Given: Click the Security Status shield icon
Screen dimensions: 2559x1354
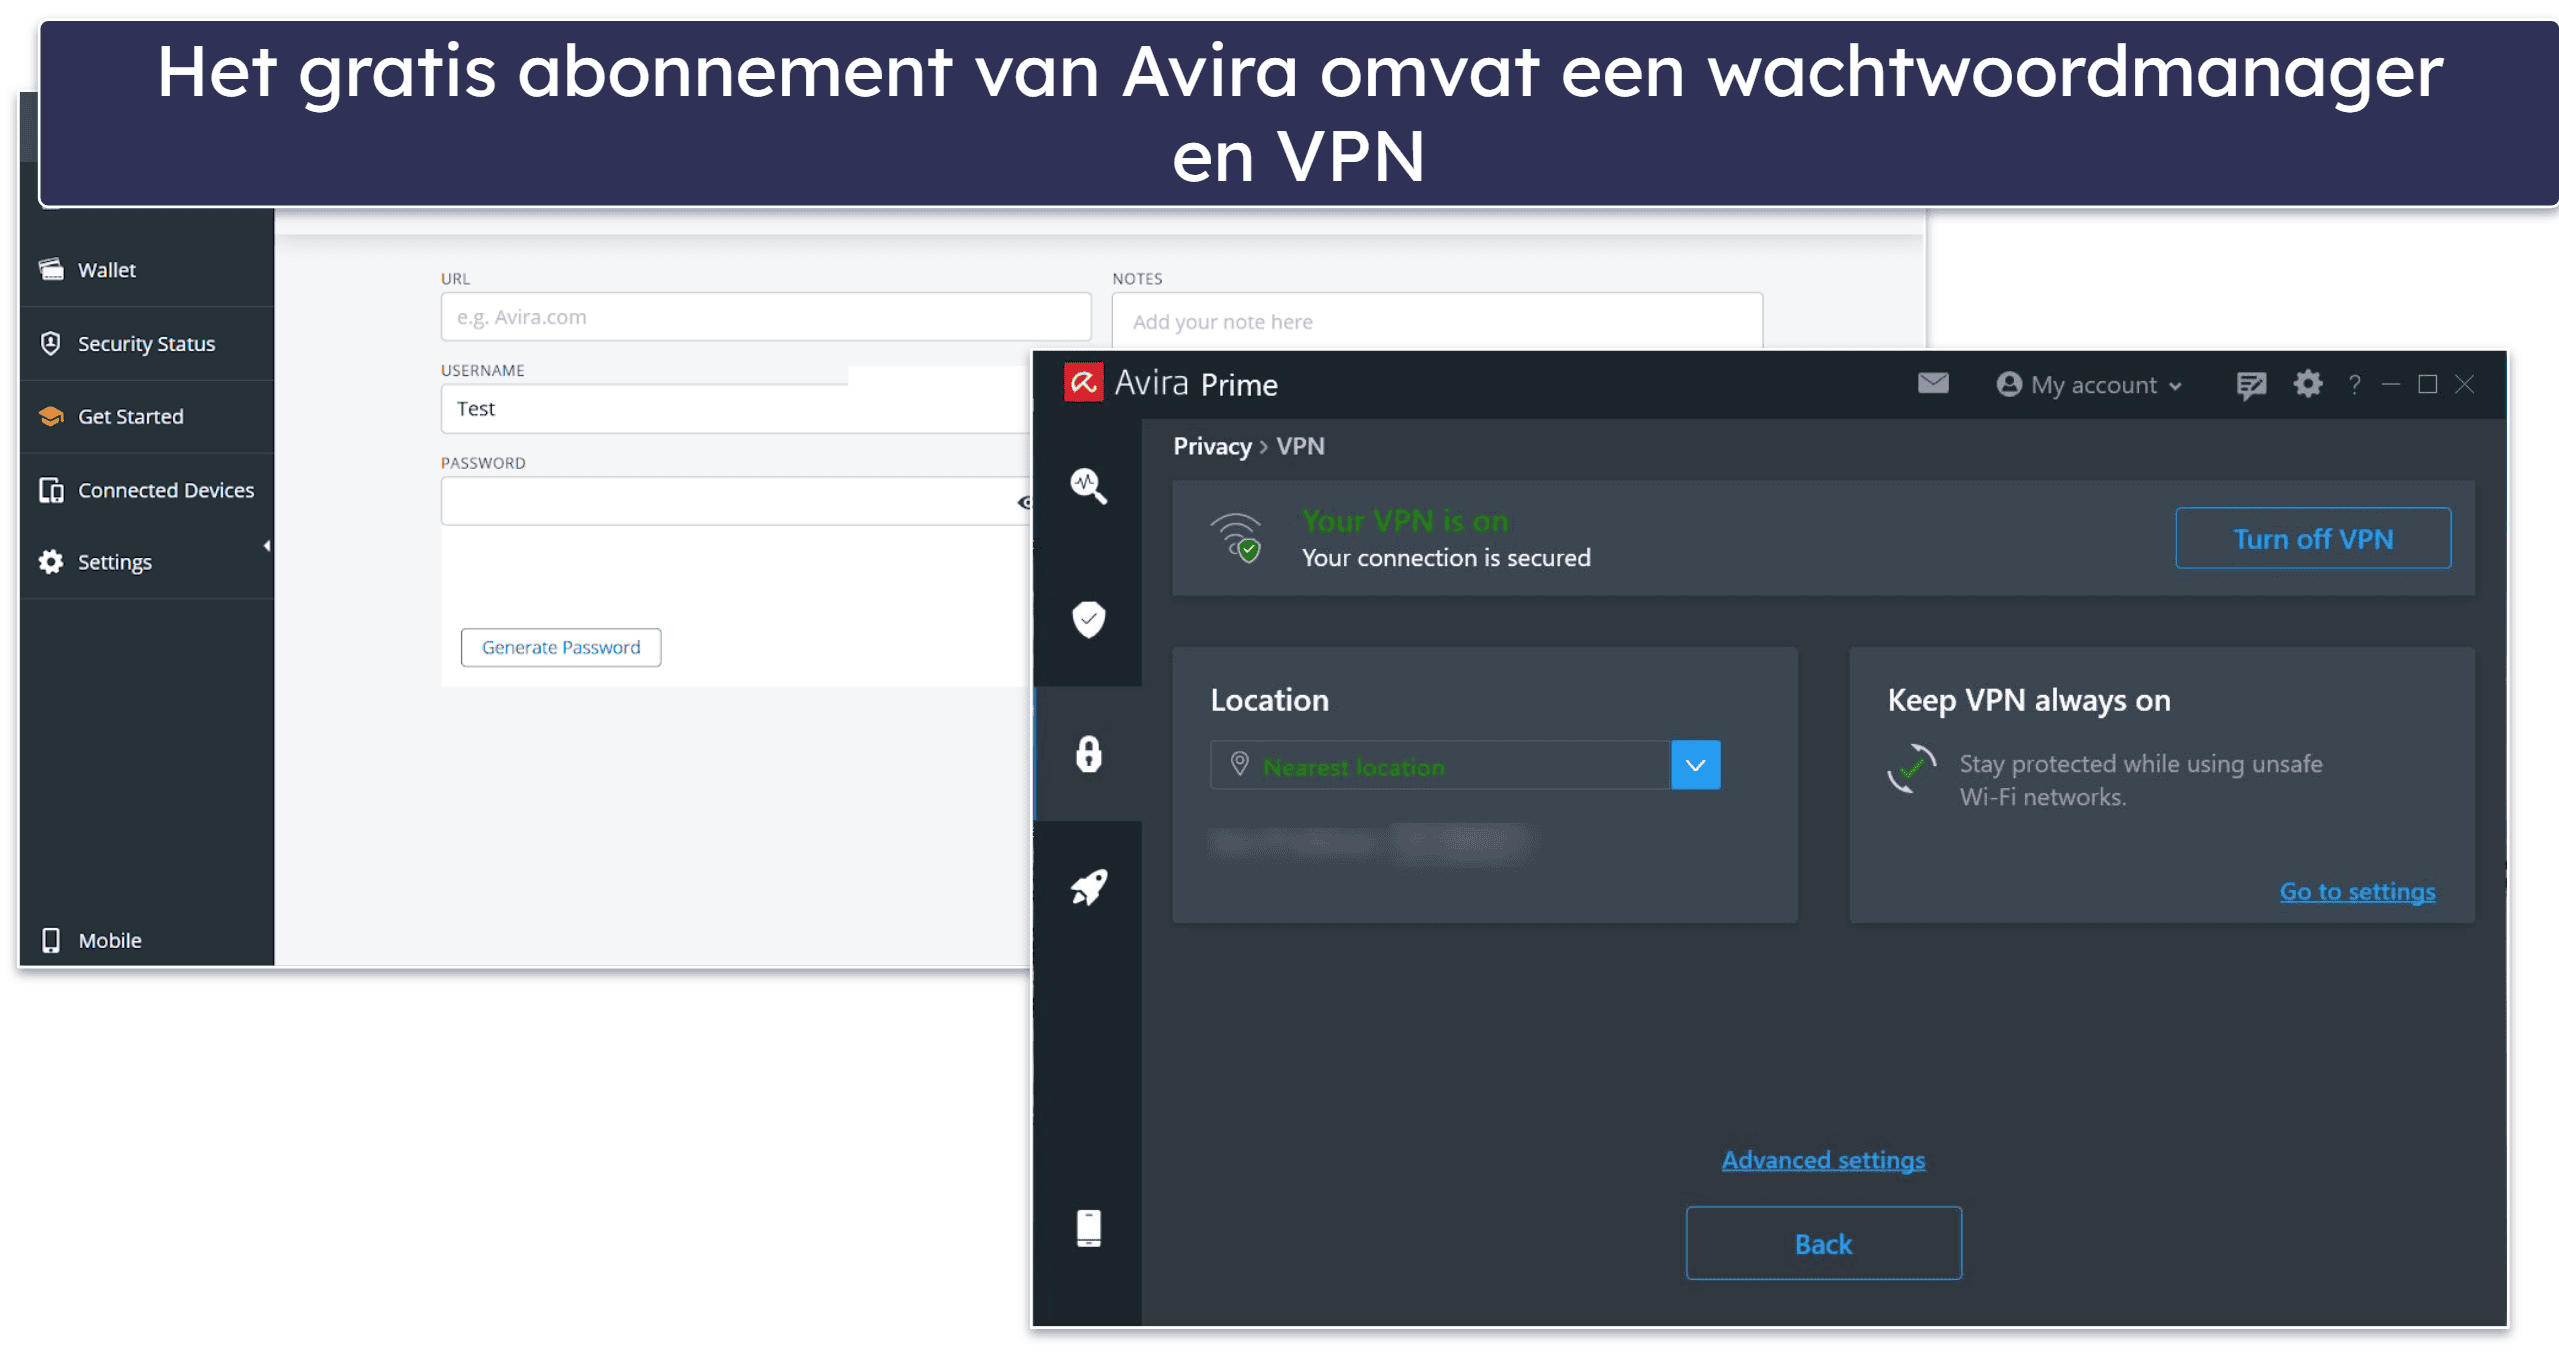Looking at the screenshot, I should tap(51, 343).
